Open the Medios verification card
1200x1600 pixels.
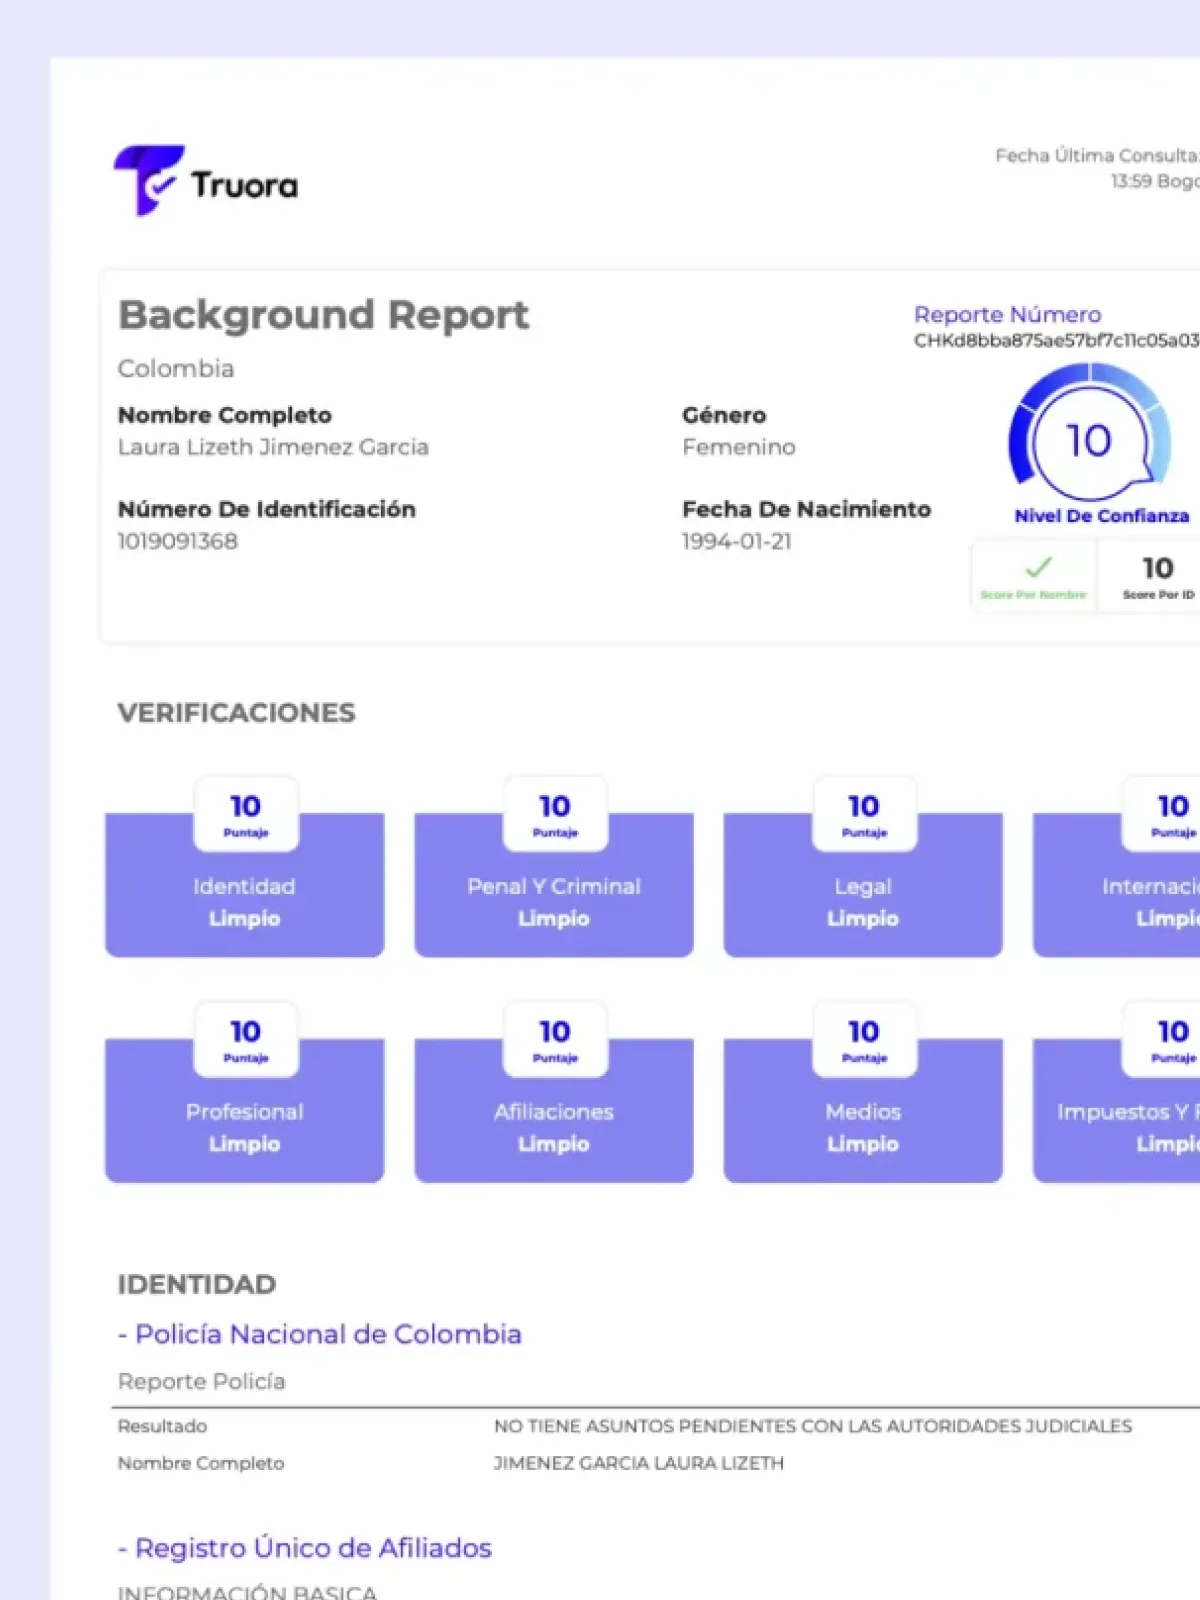(863, 1110)
